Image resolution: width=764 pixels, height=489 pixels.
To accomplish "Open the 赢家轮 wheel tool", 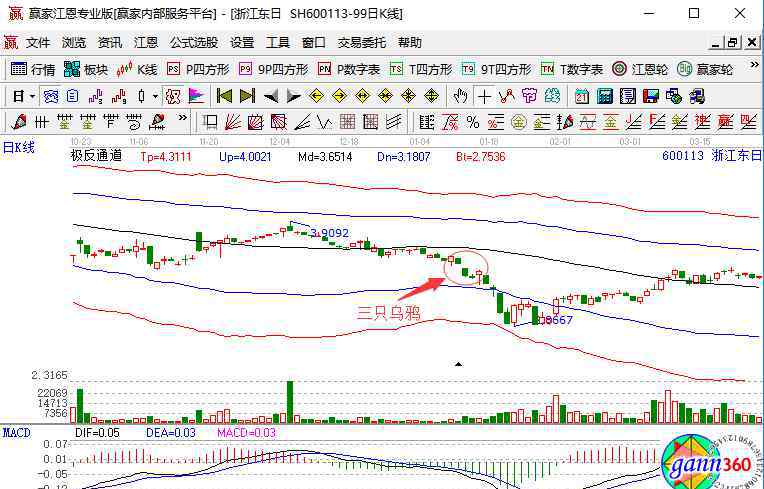I will [x=705, y=70].
